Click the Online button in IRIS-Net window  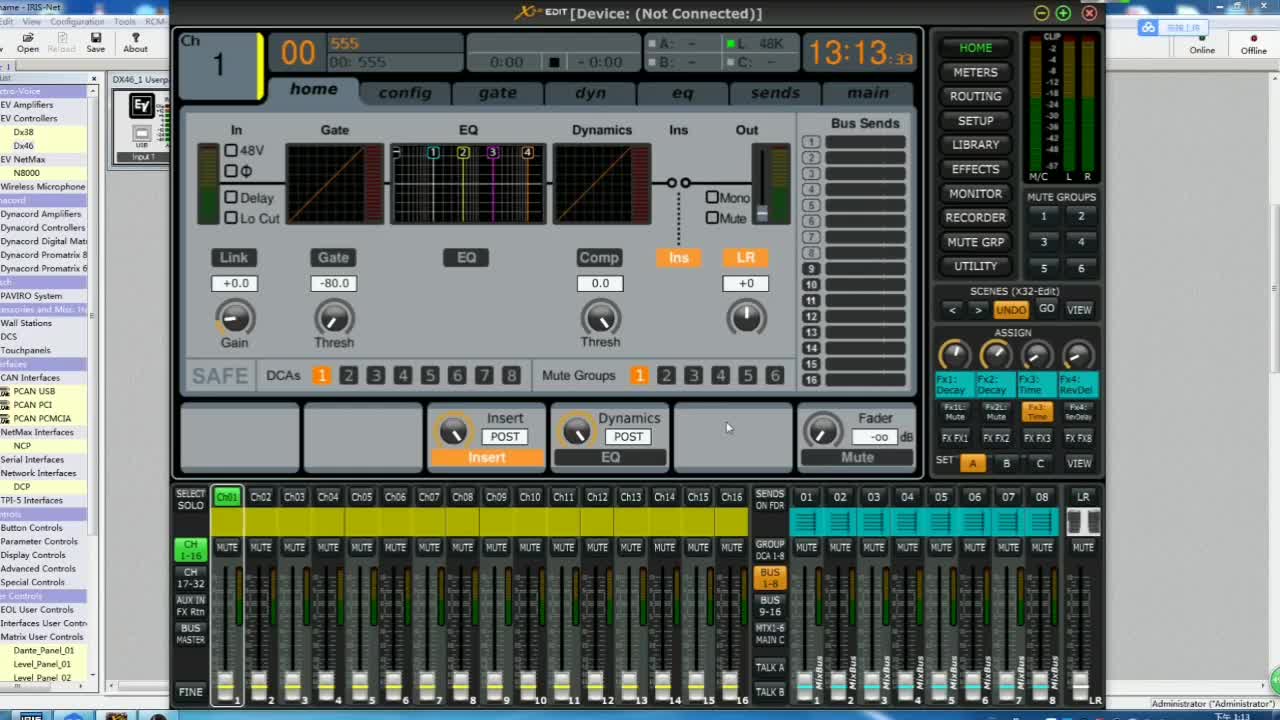coord(1202,44)
